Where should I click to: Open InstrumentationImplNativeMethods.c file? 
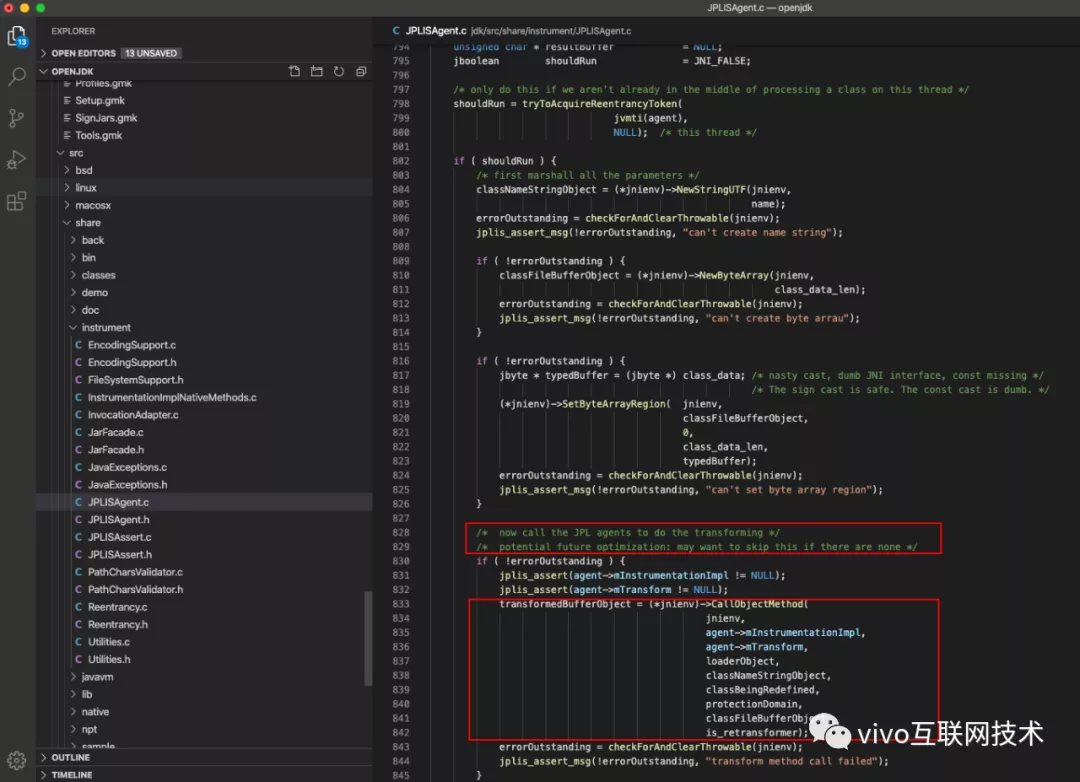[172, 398]
